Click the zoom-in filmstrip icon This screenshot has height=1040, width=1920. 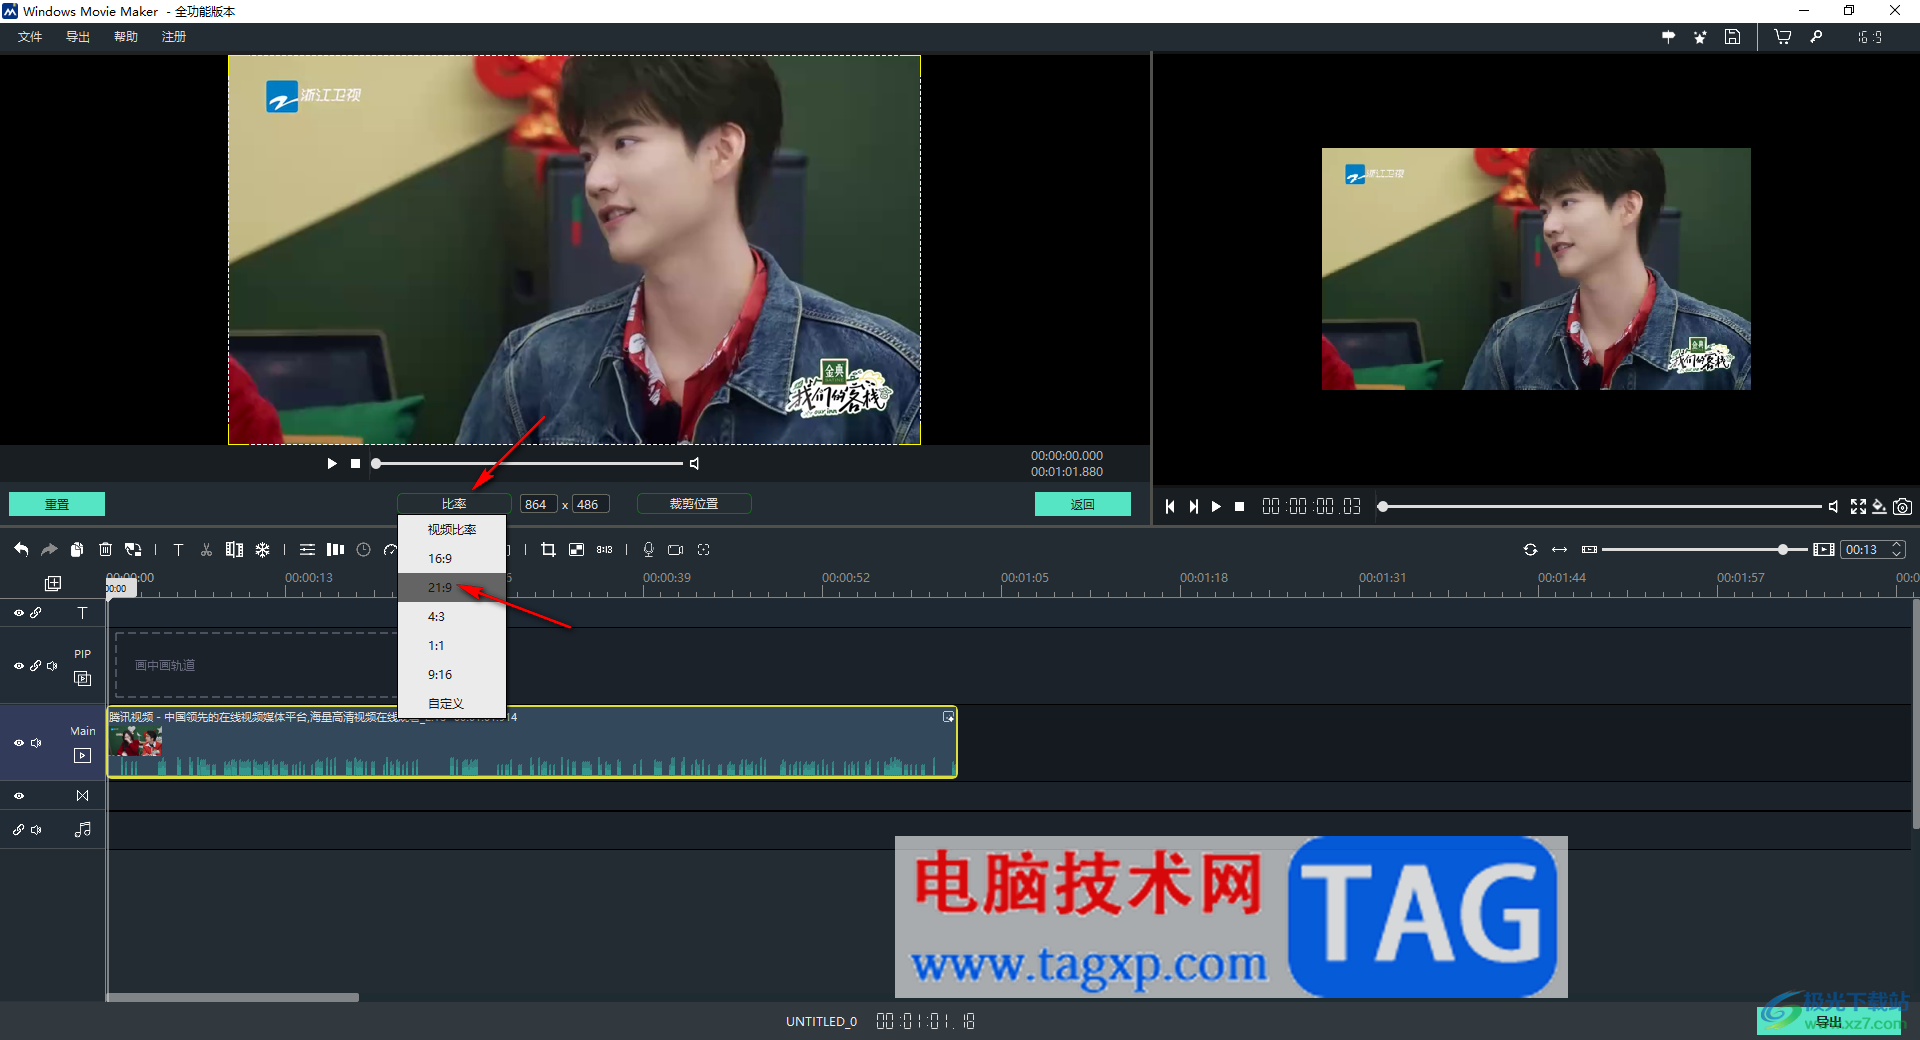tap(1824, 549)
